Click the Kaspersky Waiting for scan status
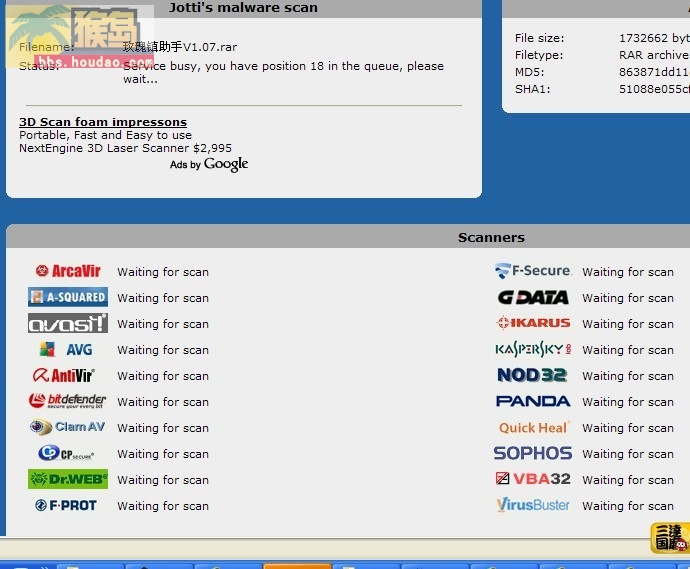Screen dimensions: 690x569 tap(628, 350)
